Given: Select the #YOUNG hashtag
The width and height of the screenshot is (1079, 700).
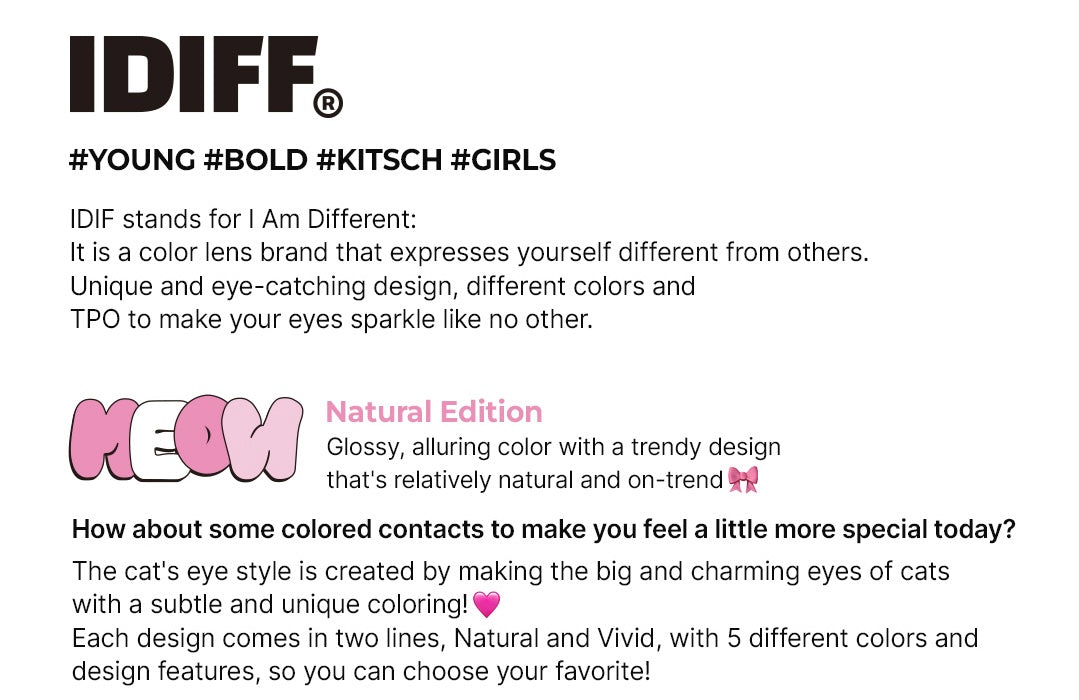Looking at the screenshot, I should pos(133,160).
